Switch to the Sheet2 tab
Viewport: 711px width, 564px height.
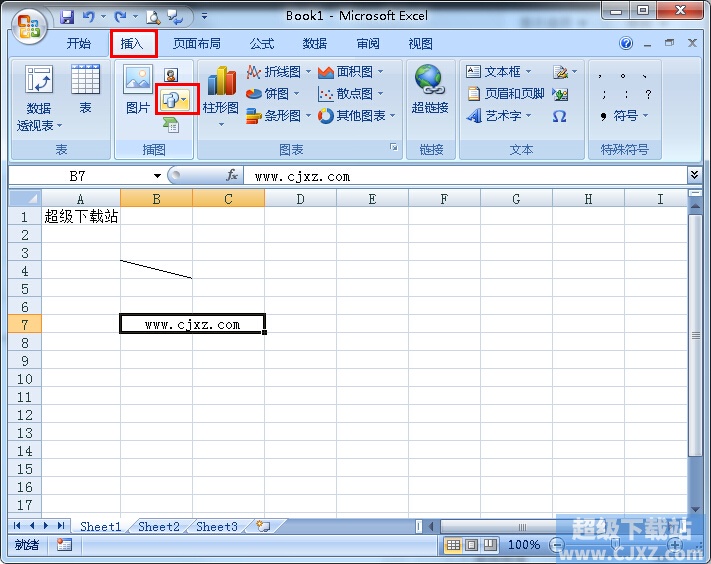(159, 526)
